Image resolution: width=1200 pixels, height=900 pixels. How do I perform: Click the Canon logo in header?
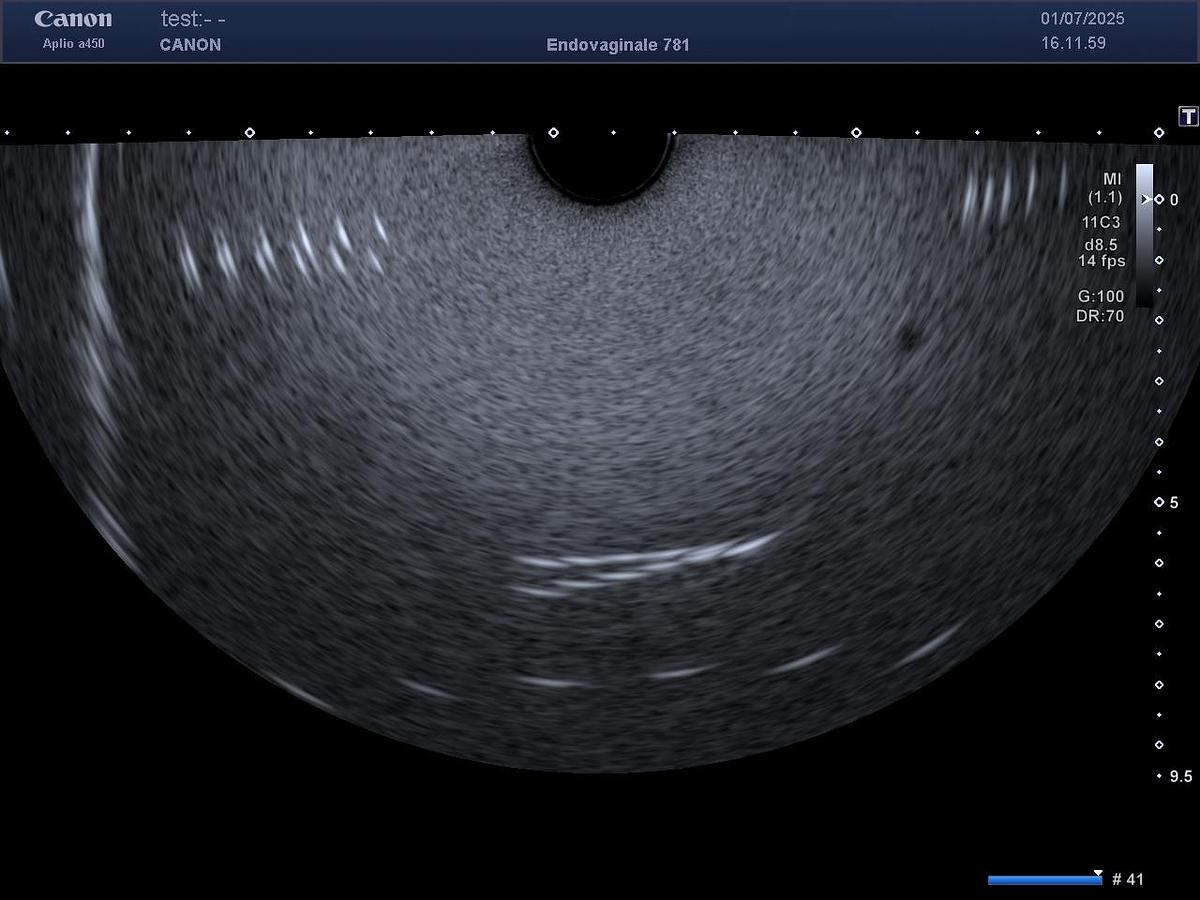tap(73, 19)
